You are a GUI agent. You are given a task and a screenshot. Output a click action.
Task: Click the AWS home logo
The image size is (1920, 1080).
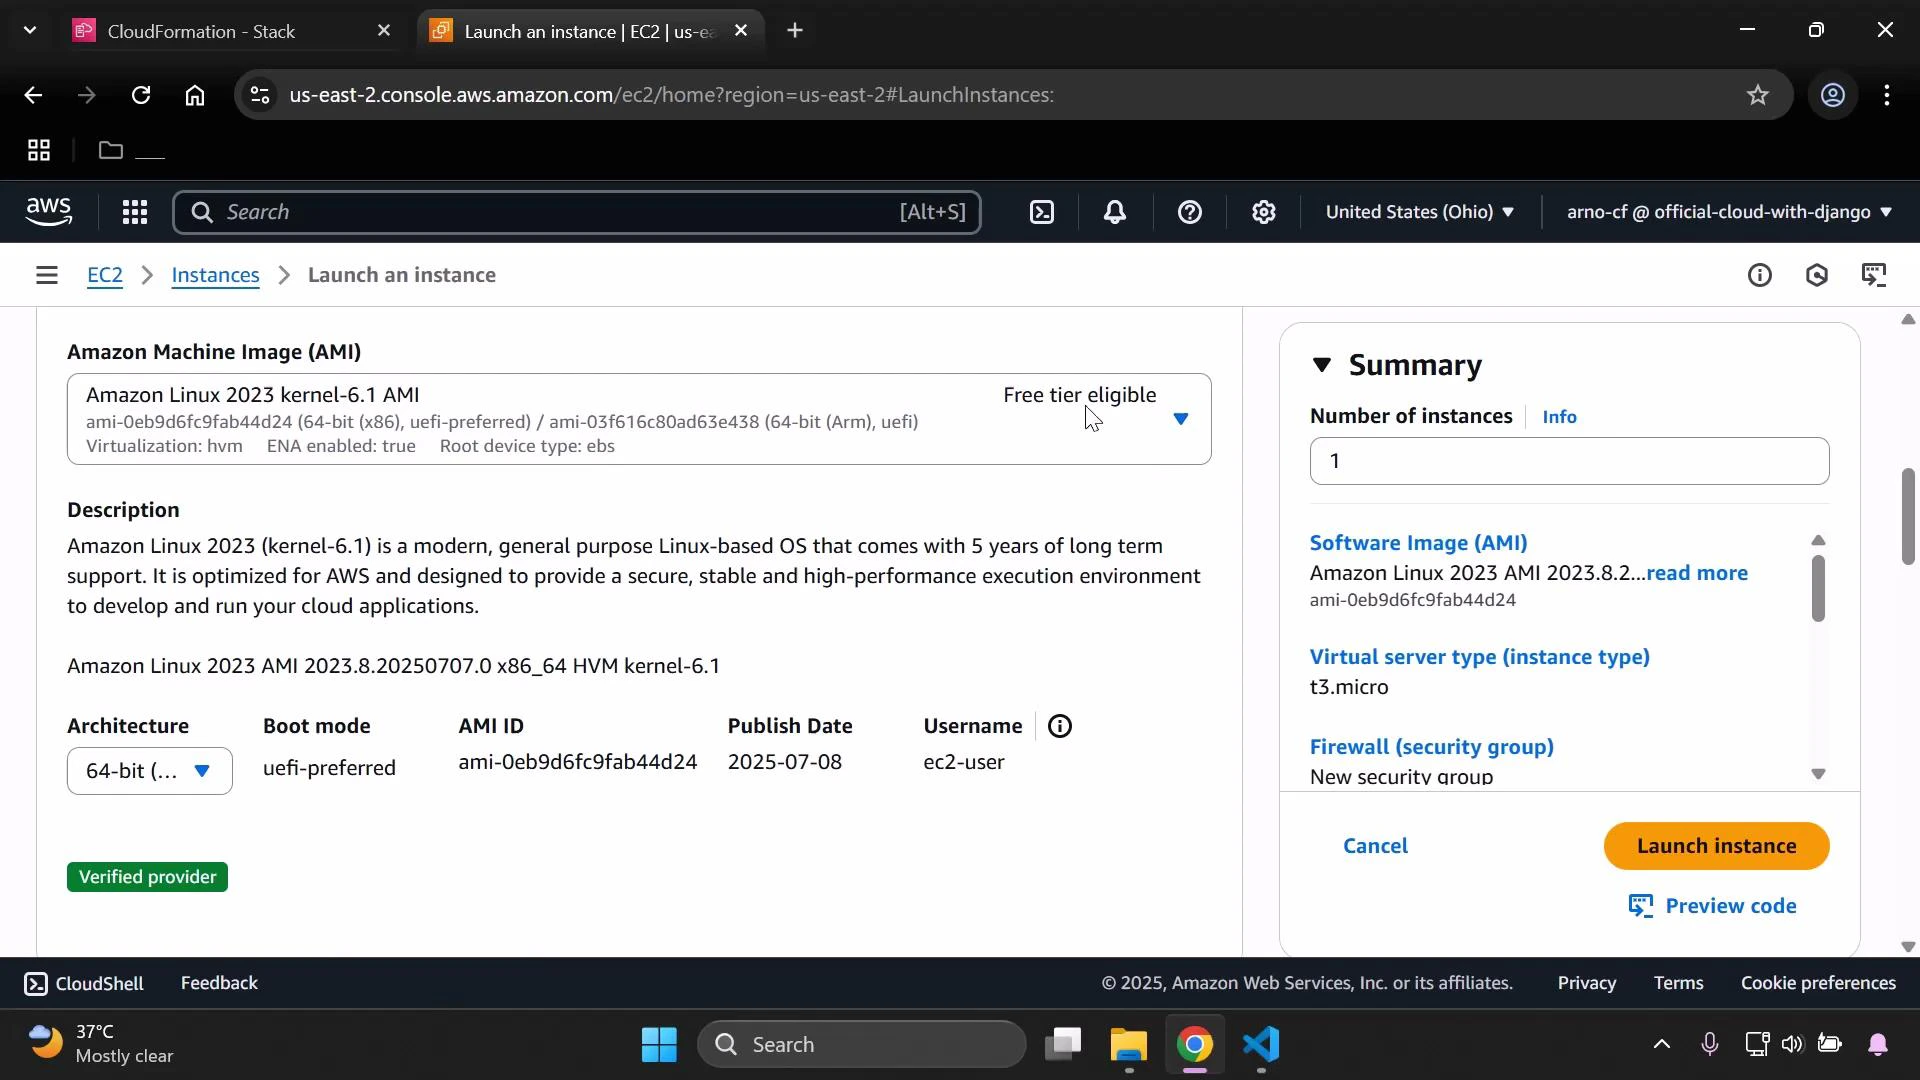49,212
